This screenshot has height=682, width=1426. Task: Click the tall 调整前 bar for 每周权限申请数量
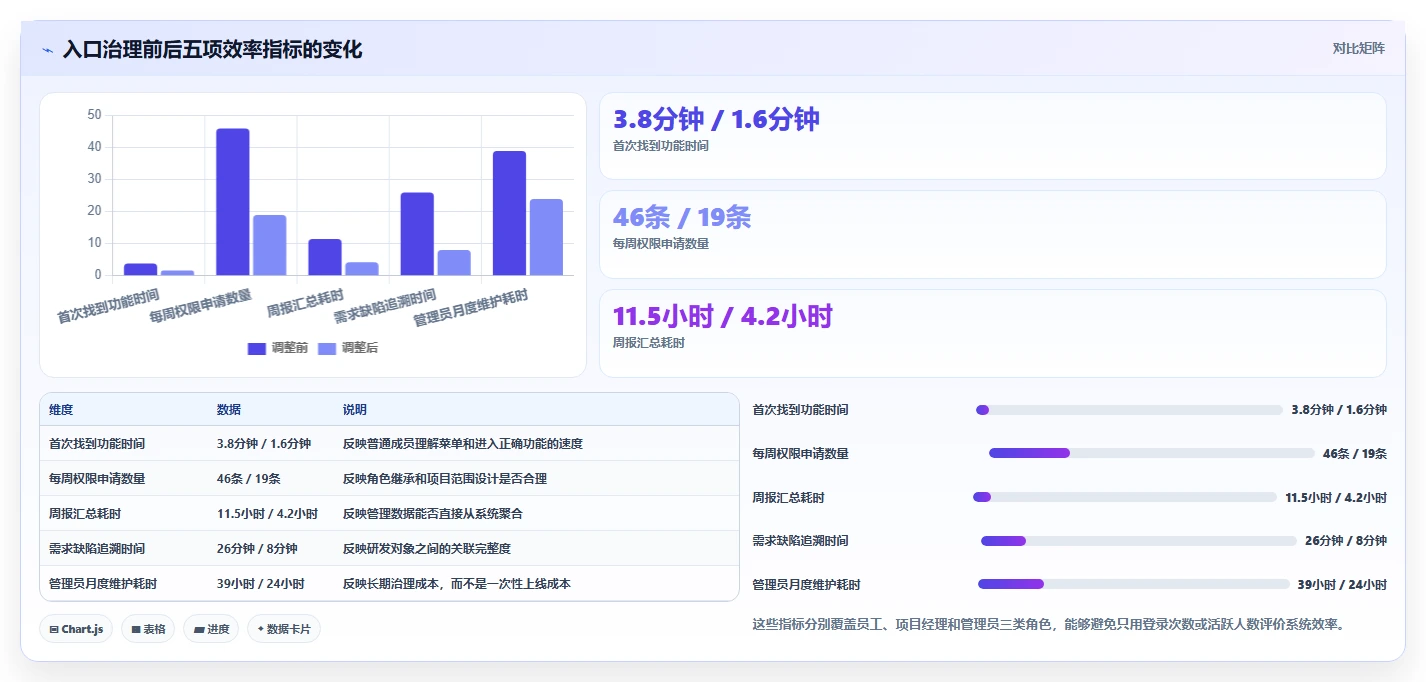point(233,202)
